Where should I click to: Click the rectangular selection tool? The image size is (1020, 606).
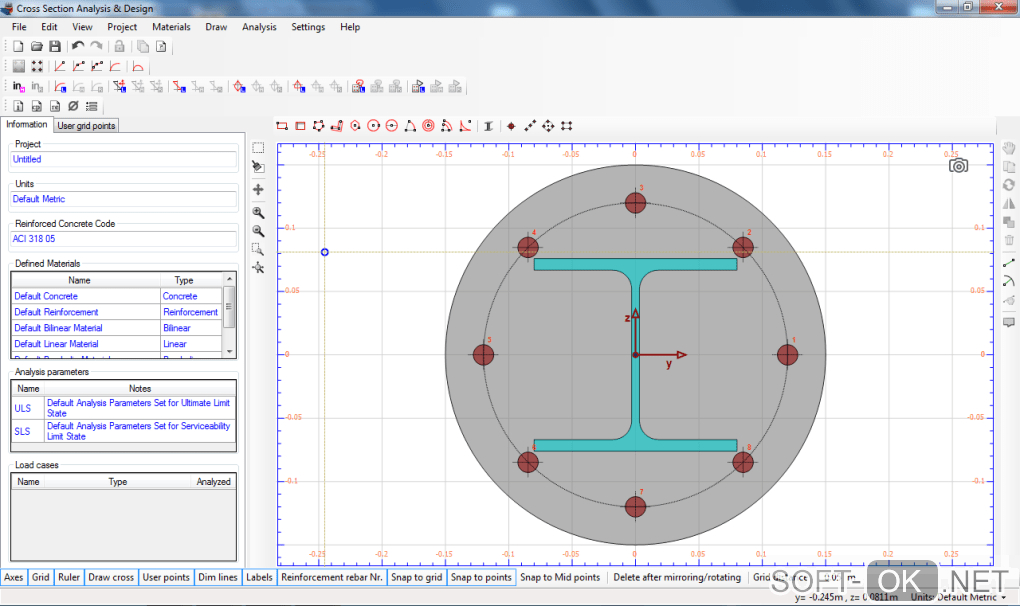click(258, 147)
